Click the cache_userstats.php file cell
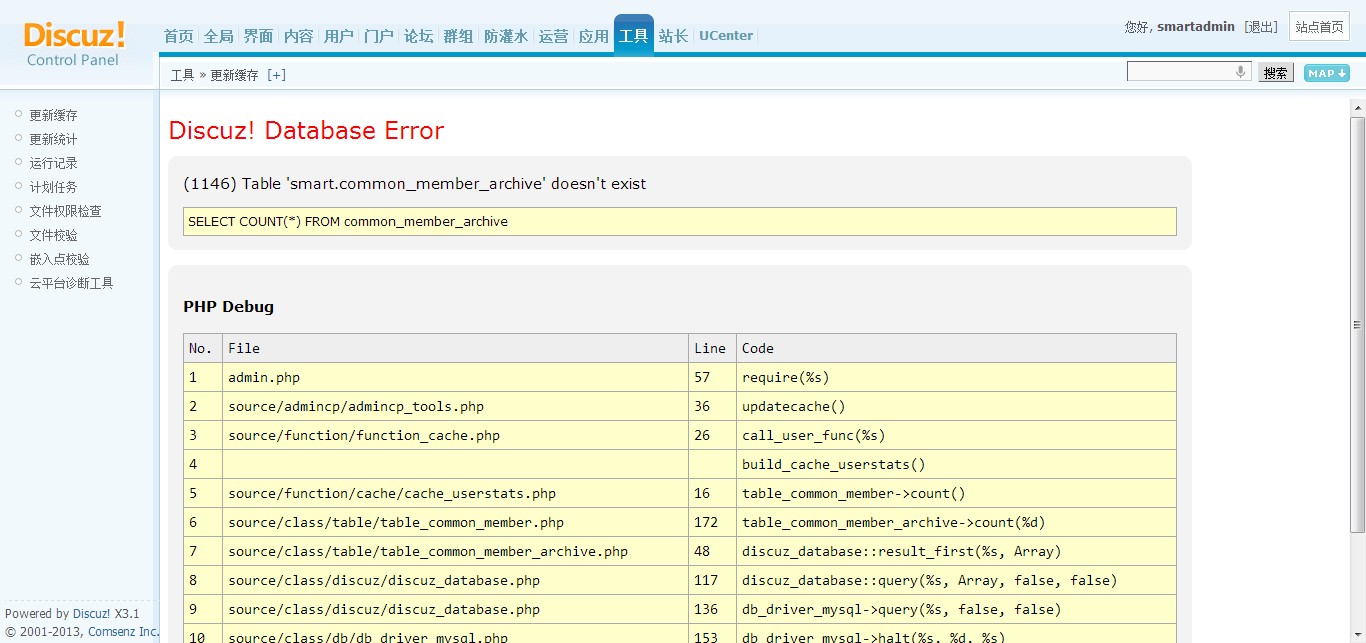The height and width of the screenshot is (643, 1366). (456, 493)
